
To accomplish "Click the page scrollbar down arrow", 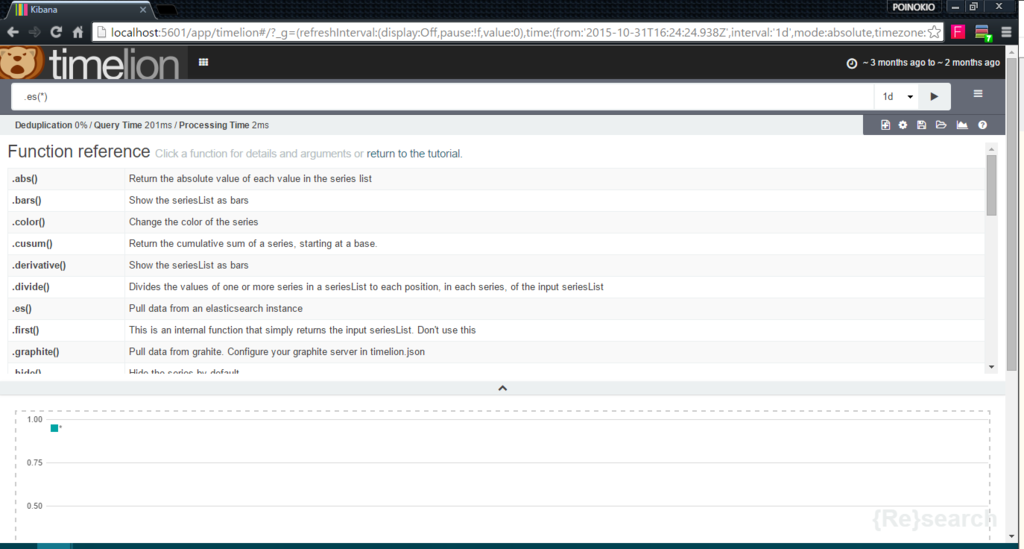I will [1012, 537].
